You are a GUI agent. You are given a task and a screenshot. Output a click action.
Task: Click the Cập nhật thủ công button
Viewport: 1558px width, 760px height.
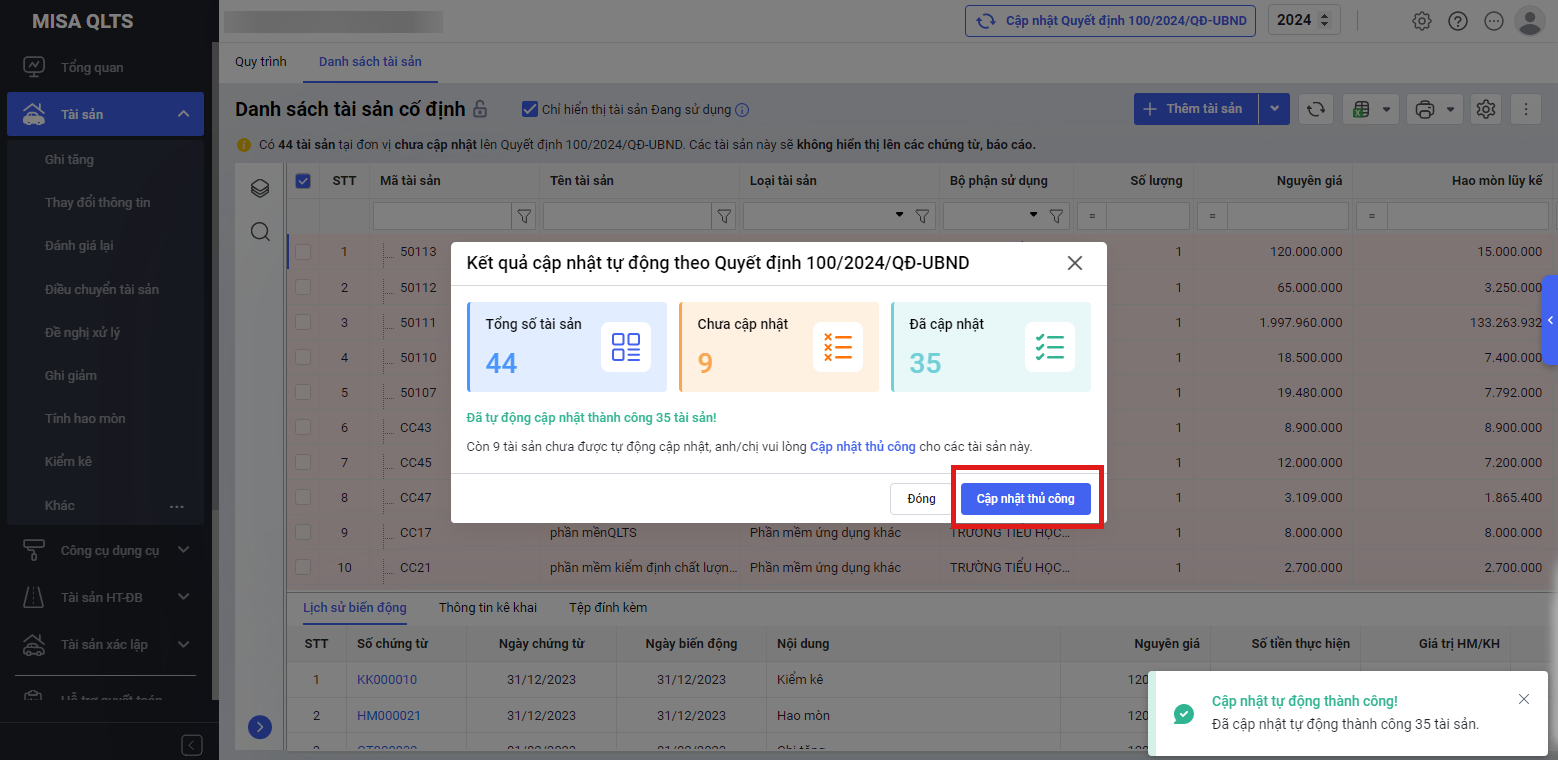(1025, 498)
